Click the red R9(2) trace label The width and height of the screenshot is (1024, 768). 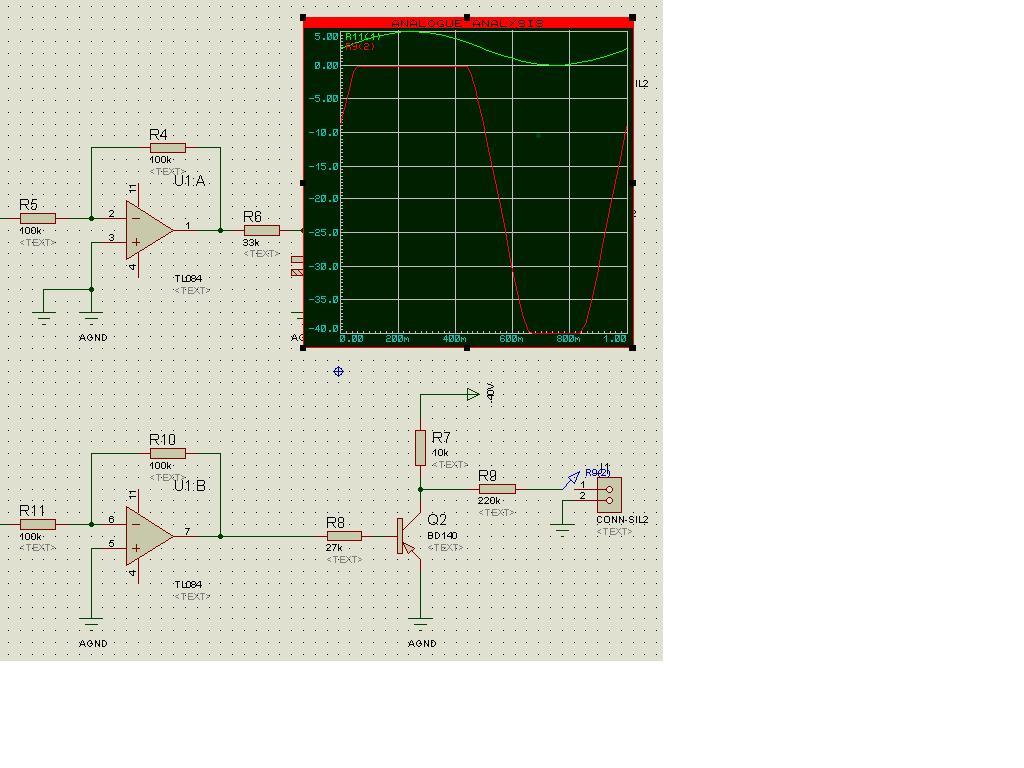(359, 47)
